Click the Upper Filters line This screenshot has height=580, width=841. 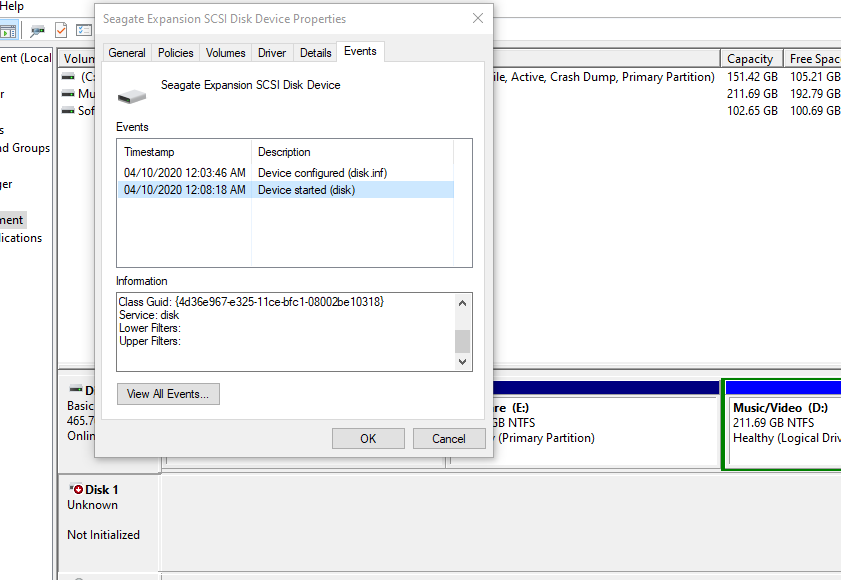pyautogui.click(x=150, y=341)
